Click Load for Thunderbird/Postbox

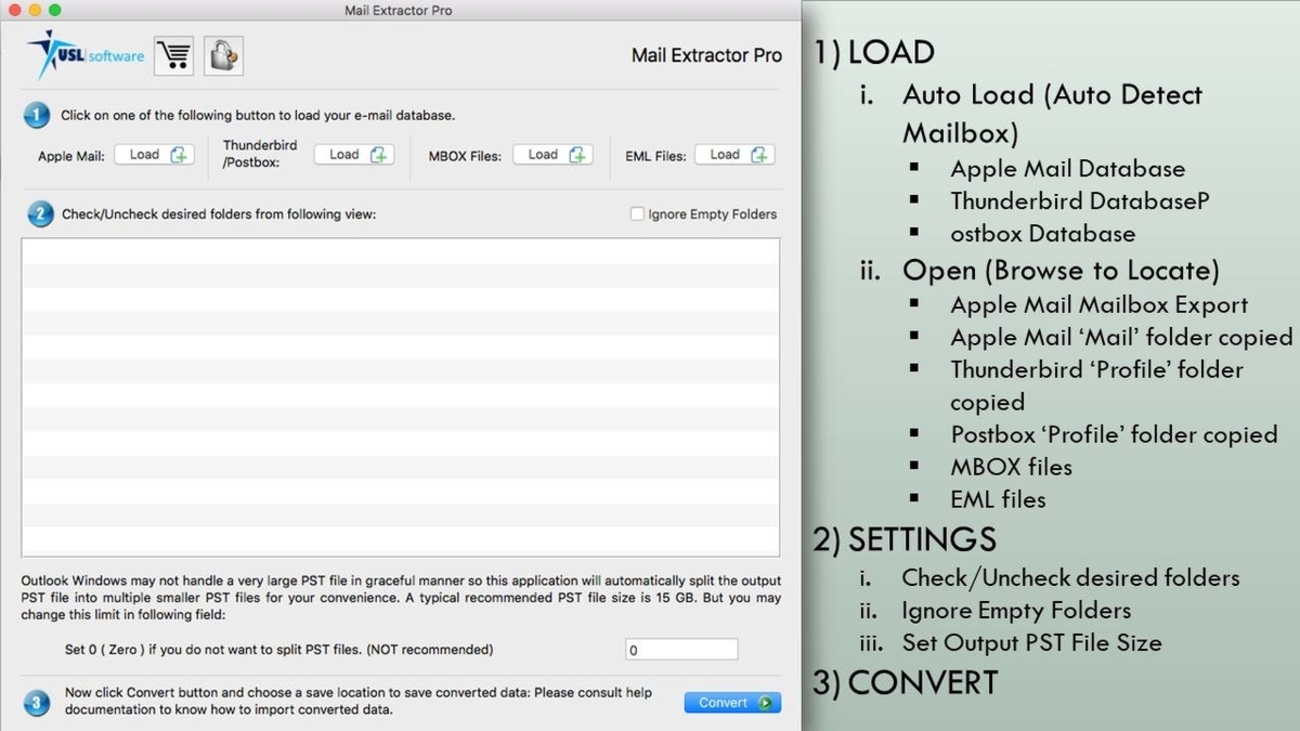[x=354, y=155]
